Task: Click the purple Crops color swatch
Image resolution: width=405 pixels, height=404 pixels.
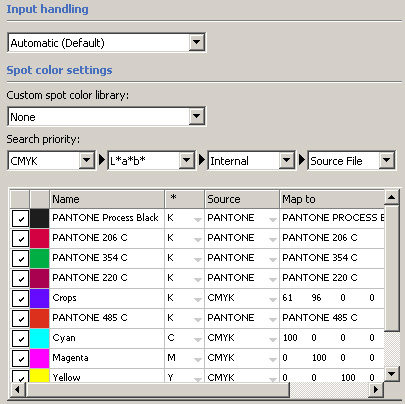Action: click(40, 298)
